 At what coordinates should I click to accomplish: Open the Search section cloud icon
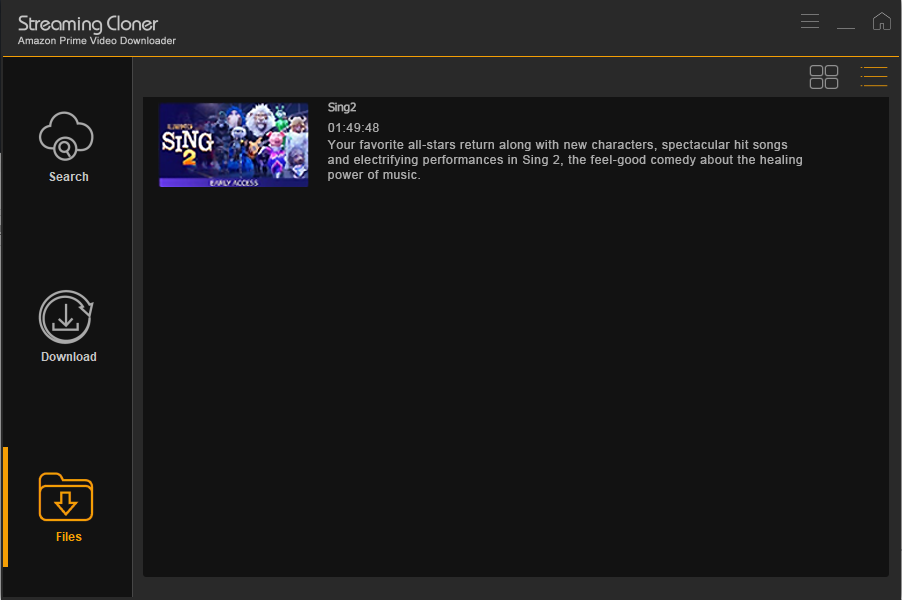click(x=66, y=136)
